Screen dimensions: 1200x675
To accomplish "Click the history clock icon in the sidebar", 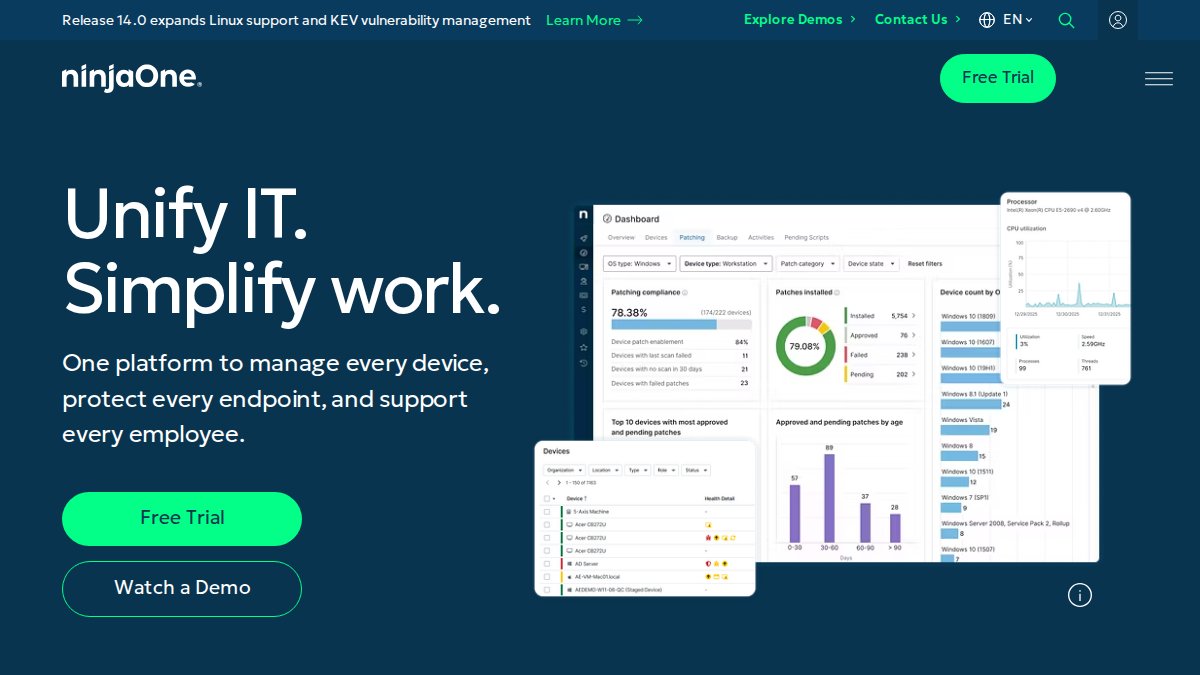I will pyautogui.click(x=583, y=363).
